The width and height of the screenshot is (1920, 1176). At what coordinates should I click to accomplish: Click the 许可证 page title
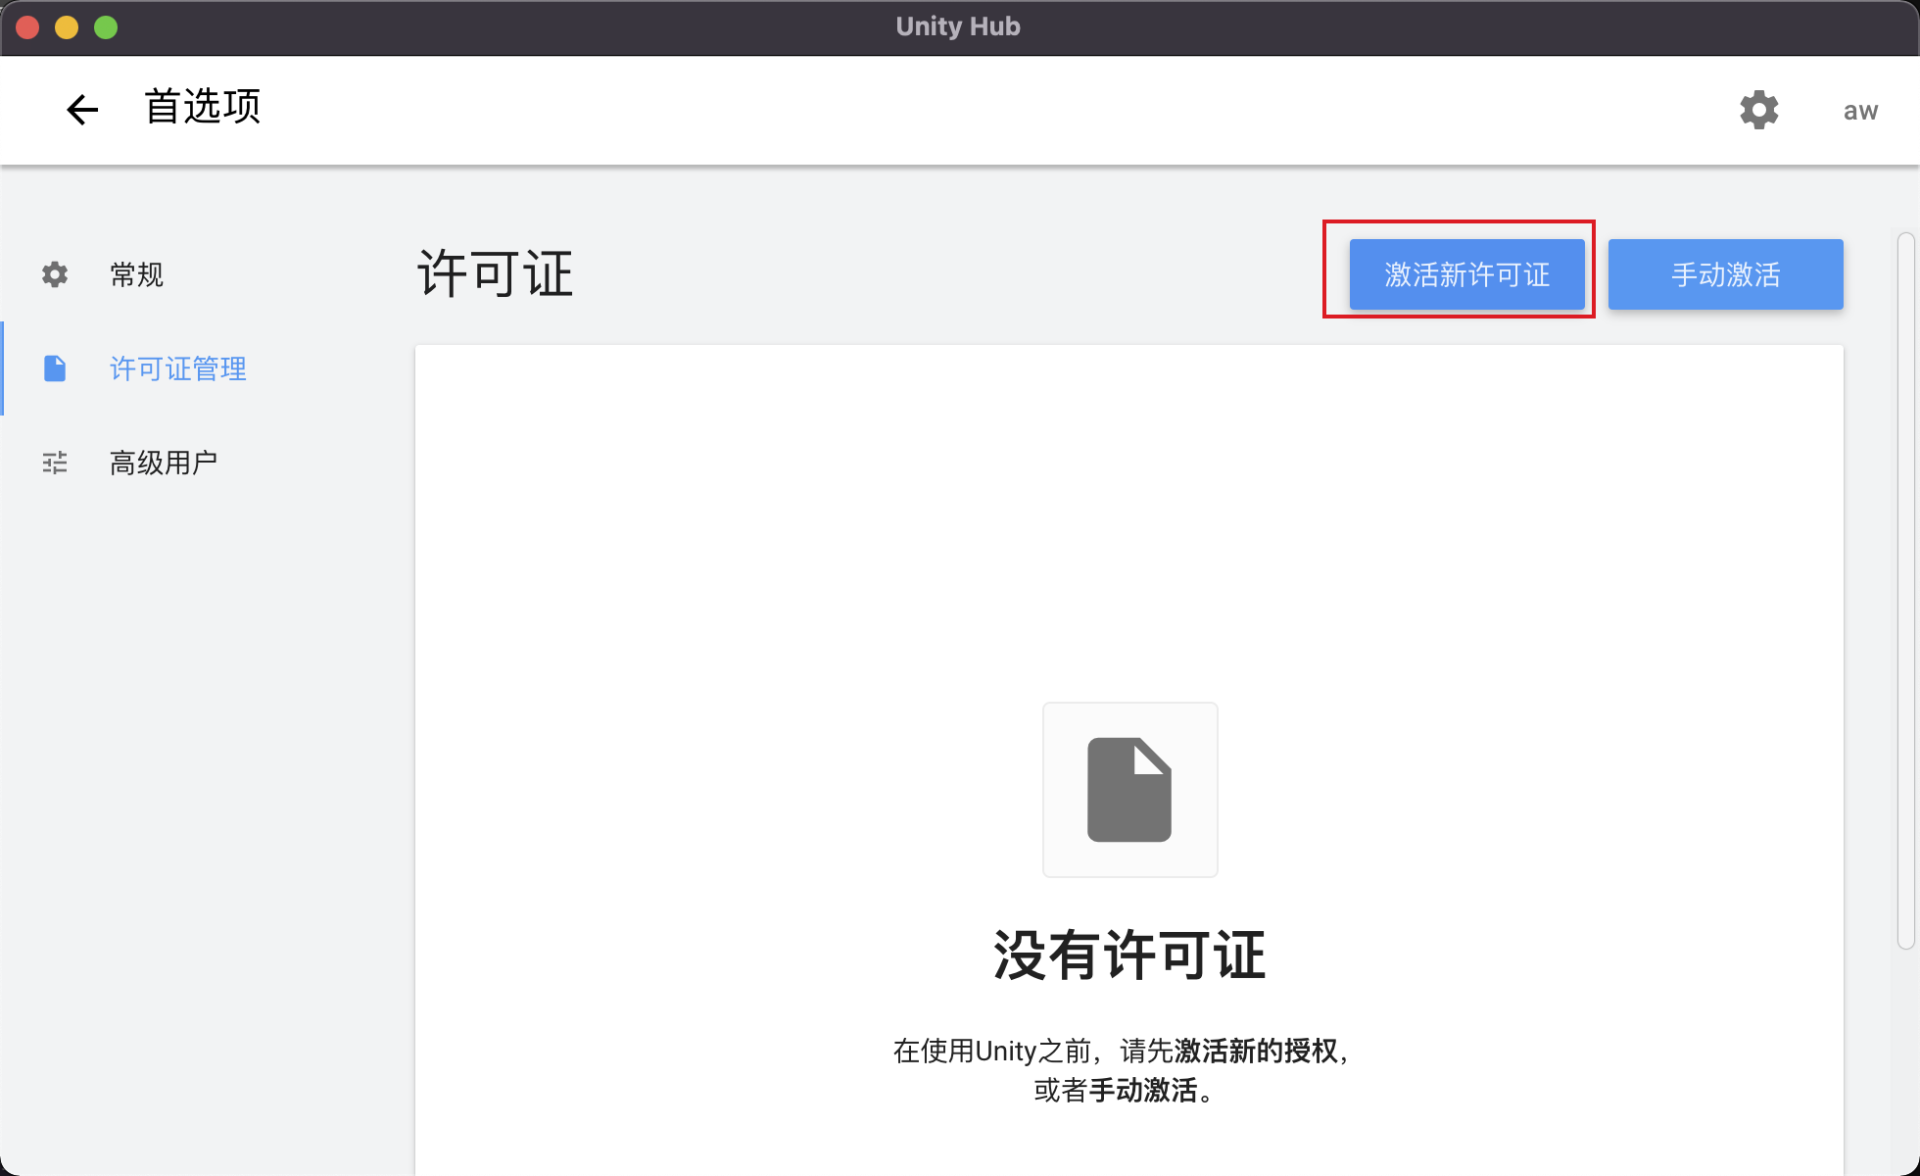tap(495, 273)
